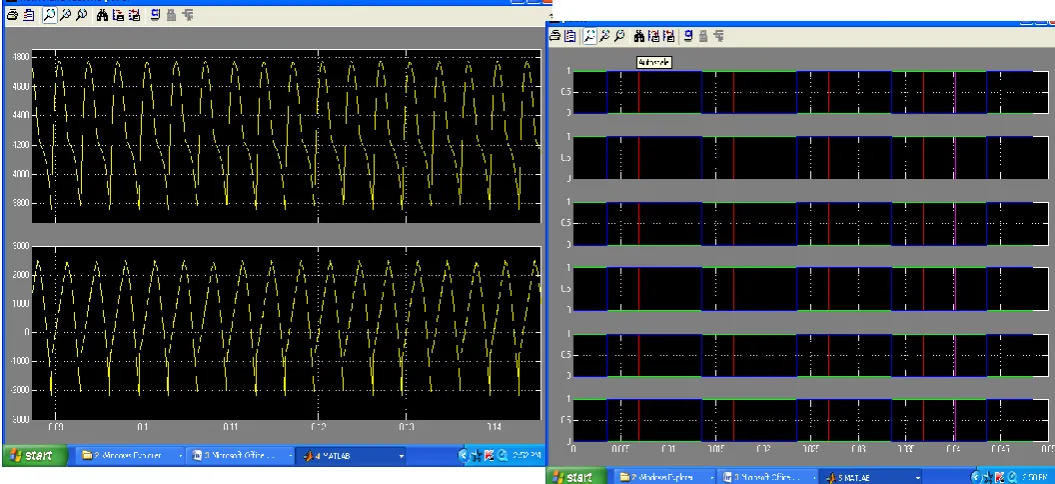Open Microsoft Office group on right taskbar

767,477
